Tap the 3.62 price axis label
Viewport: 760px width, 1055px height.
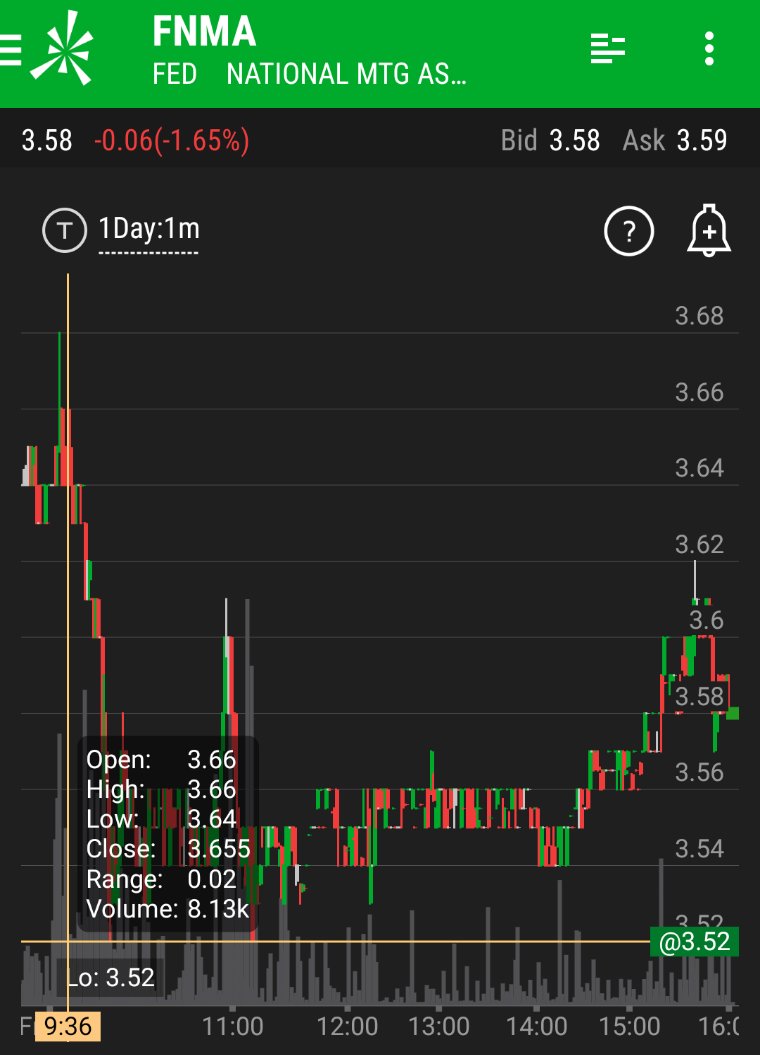tap(699, 544)
